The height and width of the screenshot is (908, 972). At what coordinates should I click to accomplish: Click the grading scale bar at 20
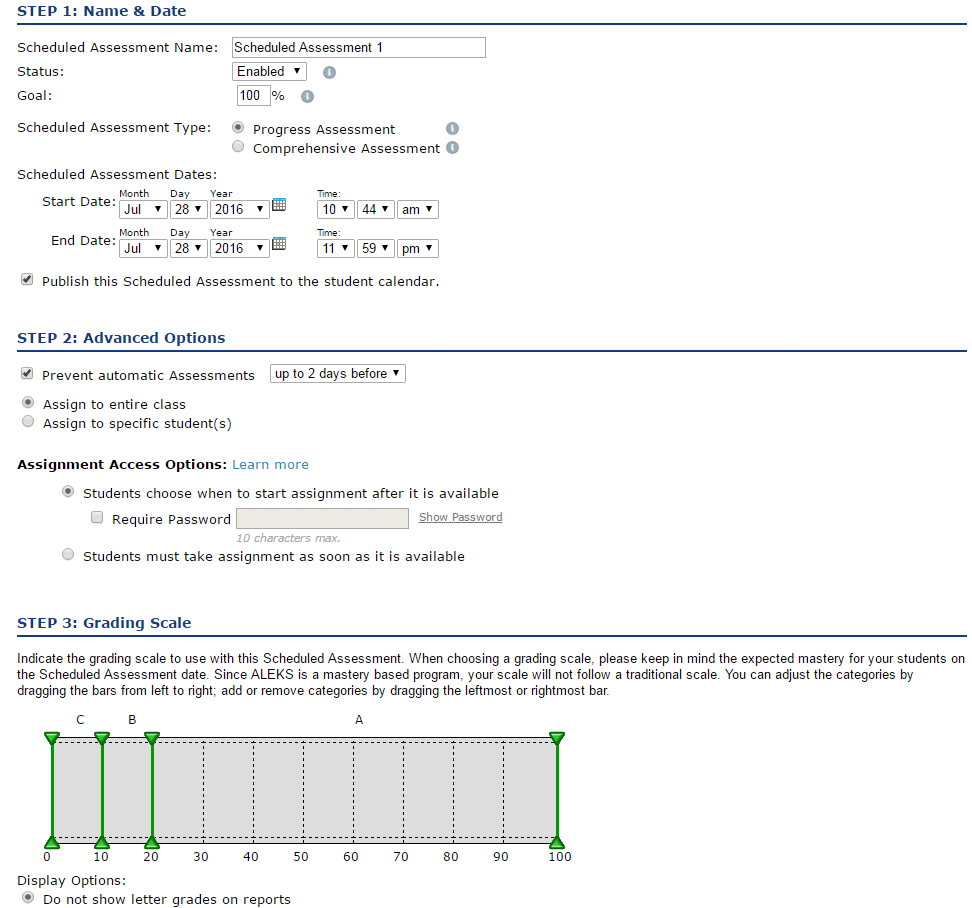pyautogui.click(x=152, y=790)
